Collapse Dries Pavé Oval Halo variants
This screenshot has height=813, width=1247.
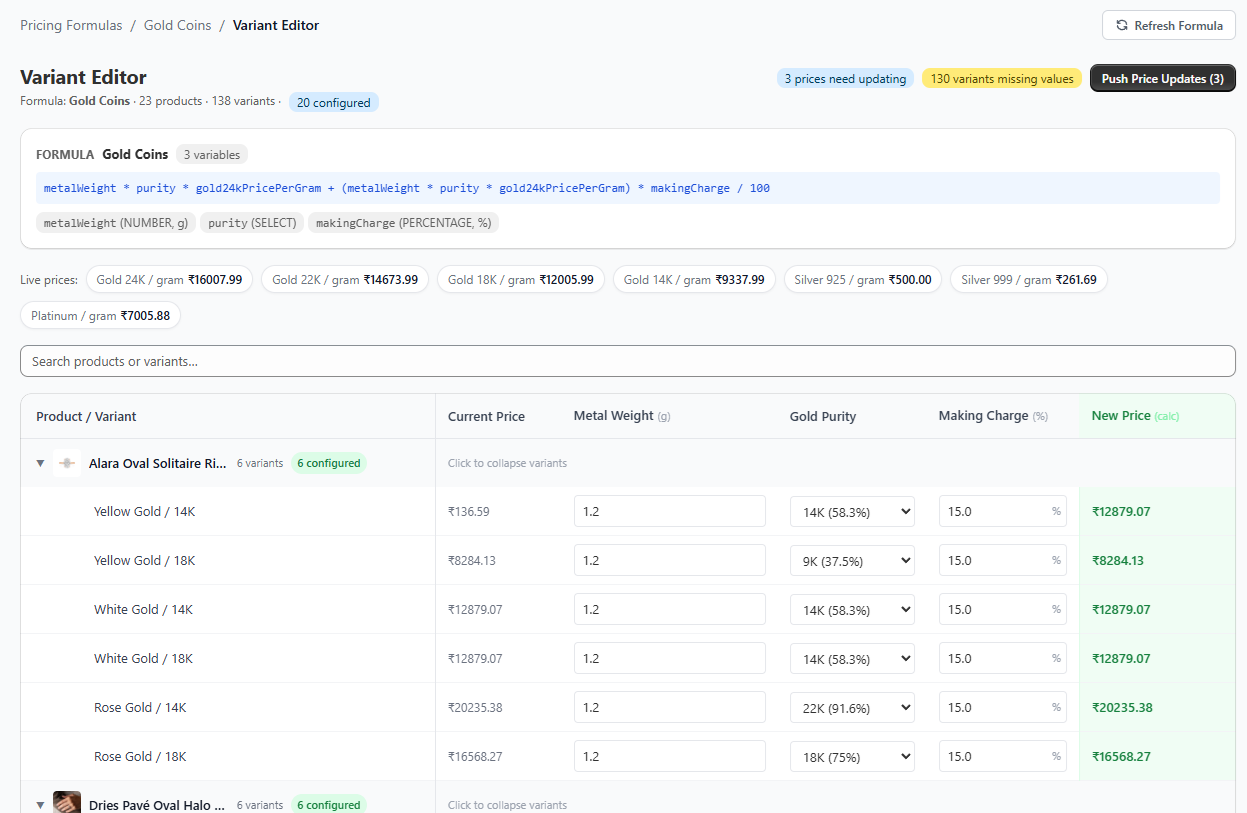point(41,804)
